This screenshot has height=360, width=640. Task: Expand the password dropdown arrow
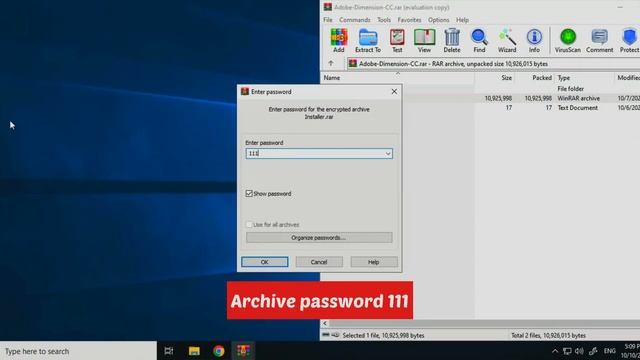388,153
